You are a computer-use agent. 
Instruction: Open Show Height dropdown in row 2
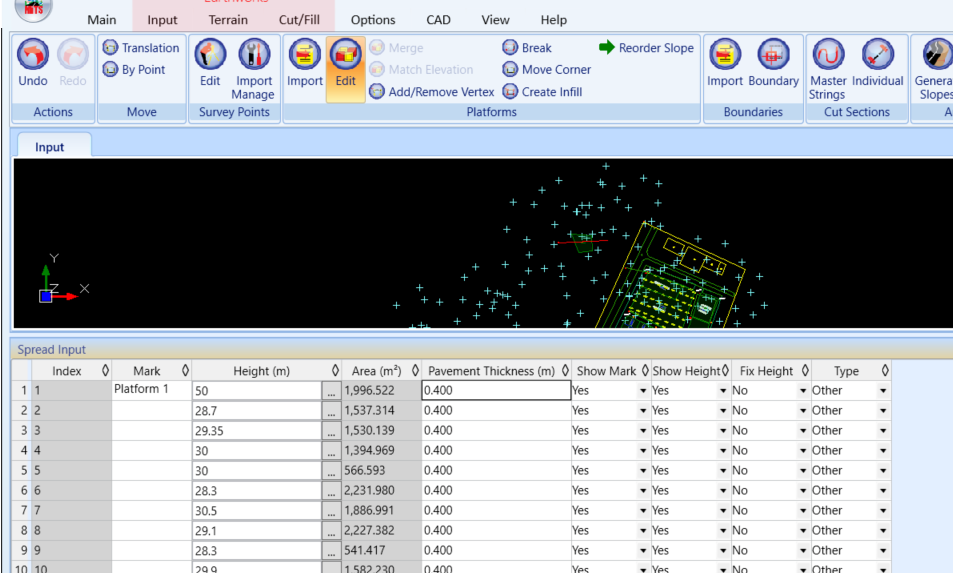[x=723, y=411]
